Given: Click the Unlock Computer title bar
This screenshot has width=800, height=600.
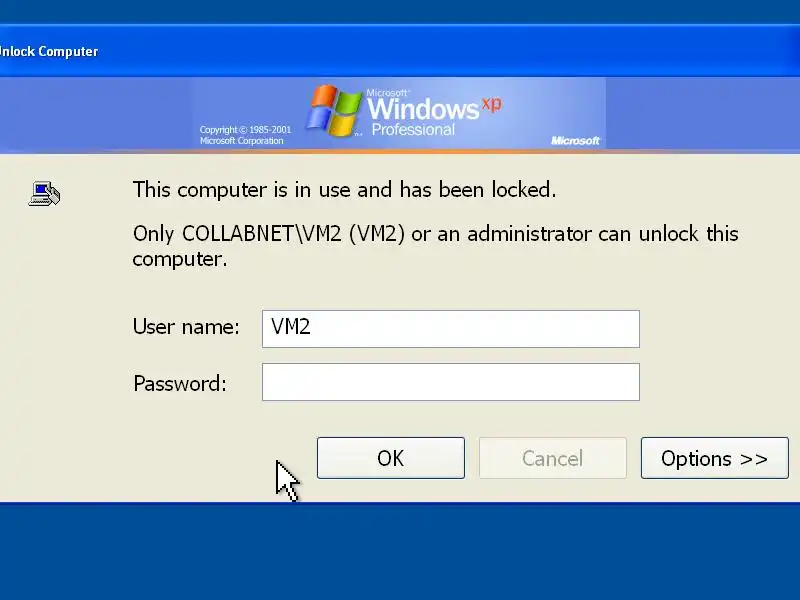Looking at the screenshot, I should pyautogui.click(x=400, y=51).
